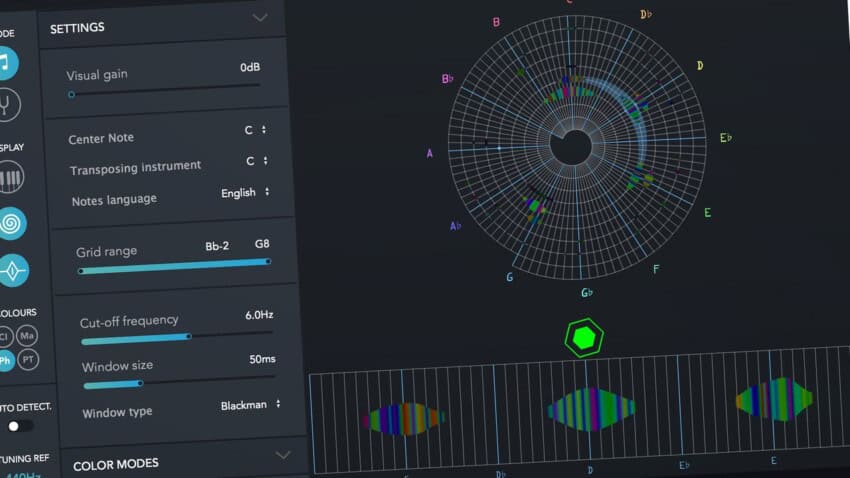Choose the PT colour mode
850x478 pixels.
(28, 359)
